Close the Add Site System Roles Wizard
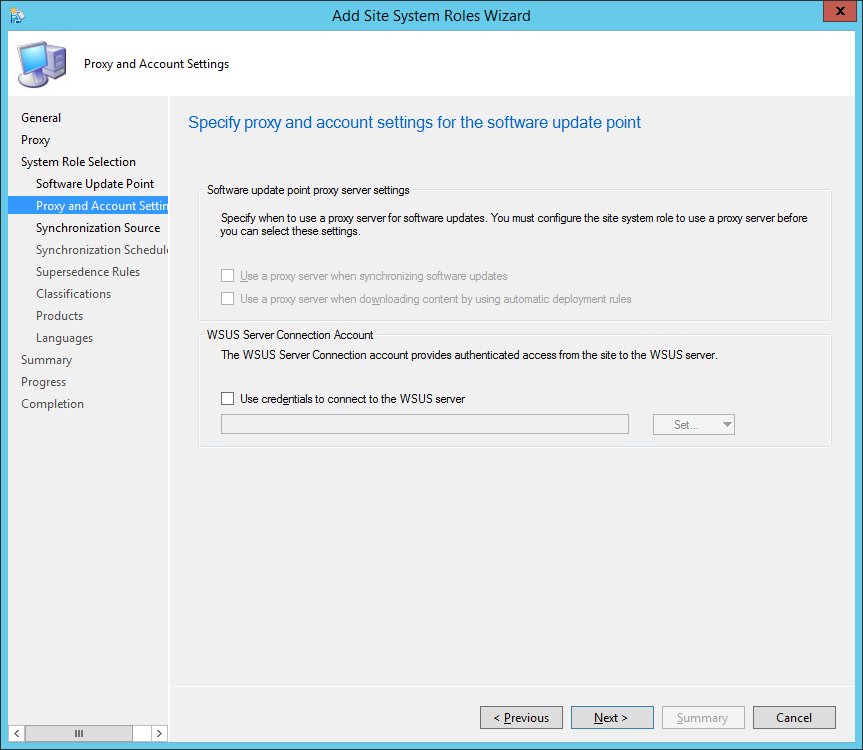Viewport: 863px width, 750px height. 840,11
